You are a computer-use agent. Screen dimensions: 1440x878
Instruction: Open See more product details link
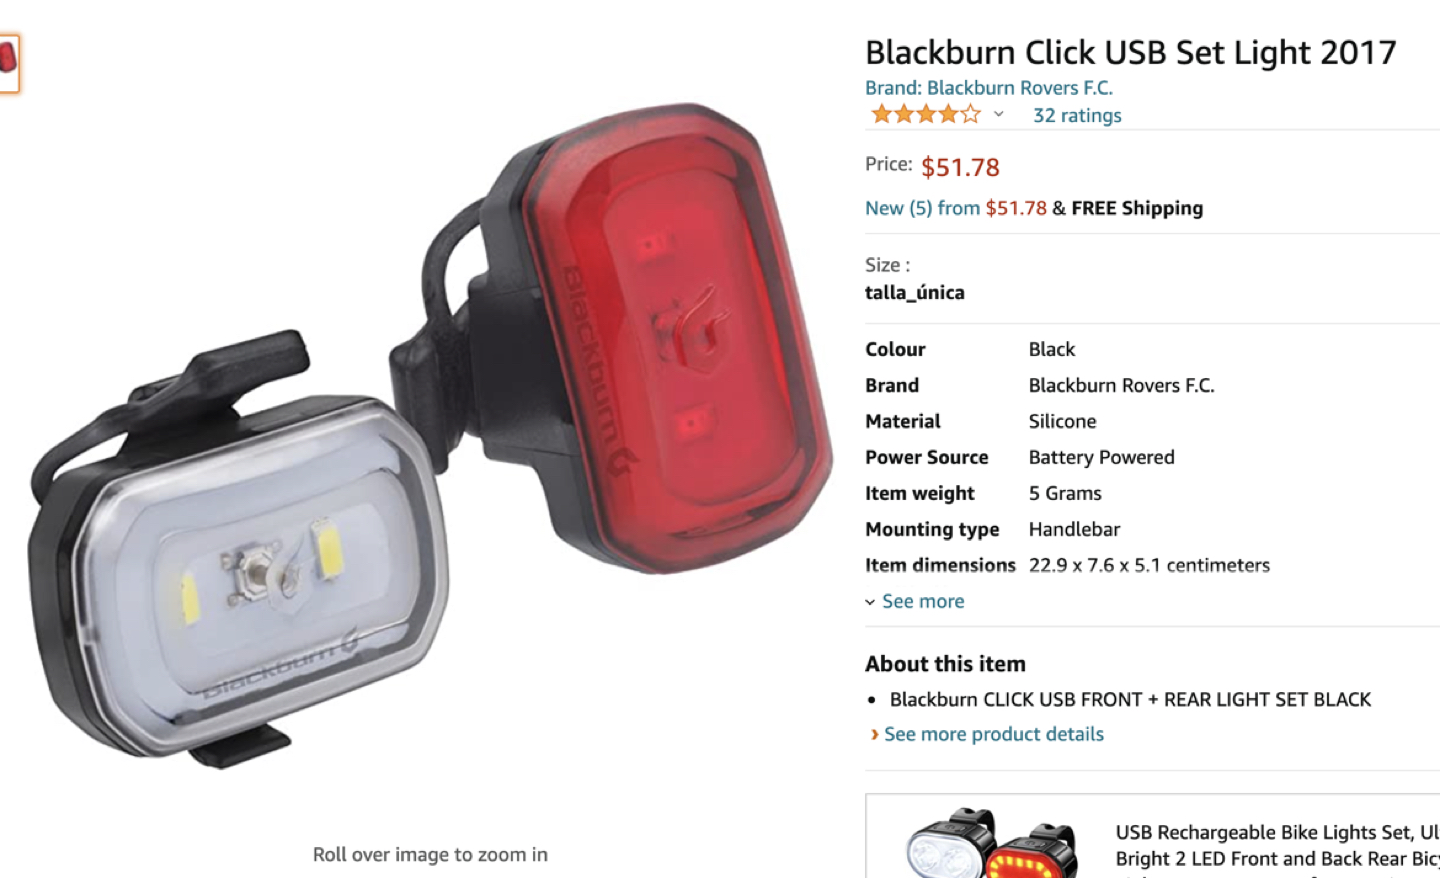994,734
